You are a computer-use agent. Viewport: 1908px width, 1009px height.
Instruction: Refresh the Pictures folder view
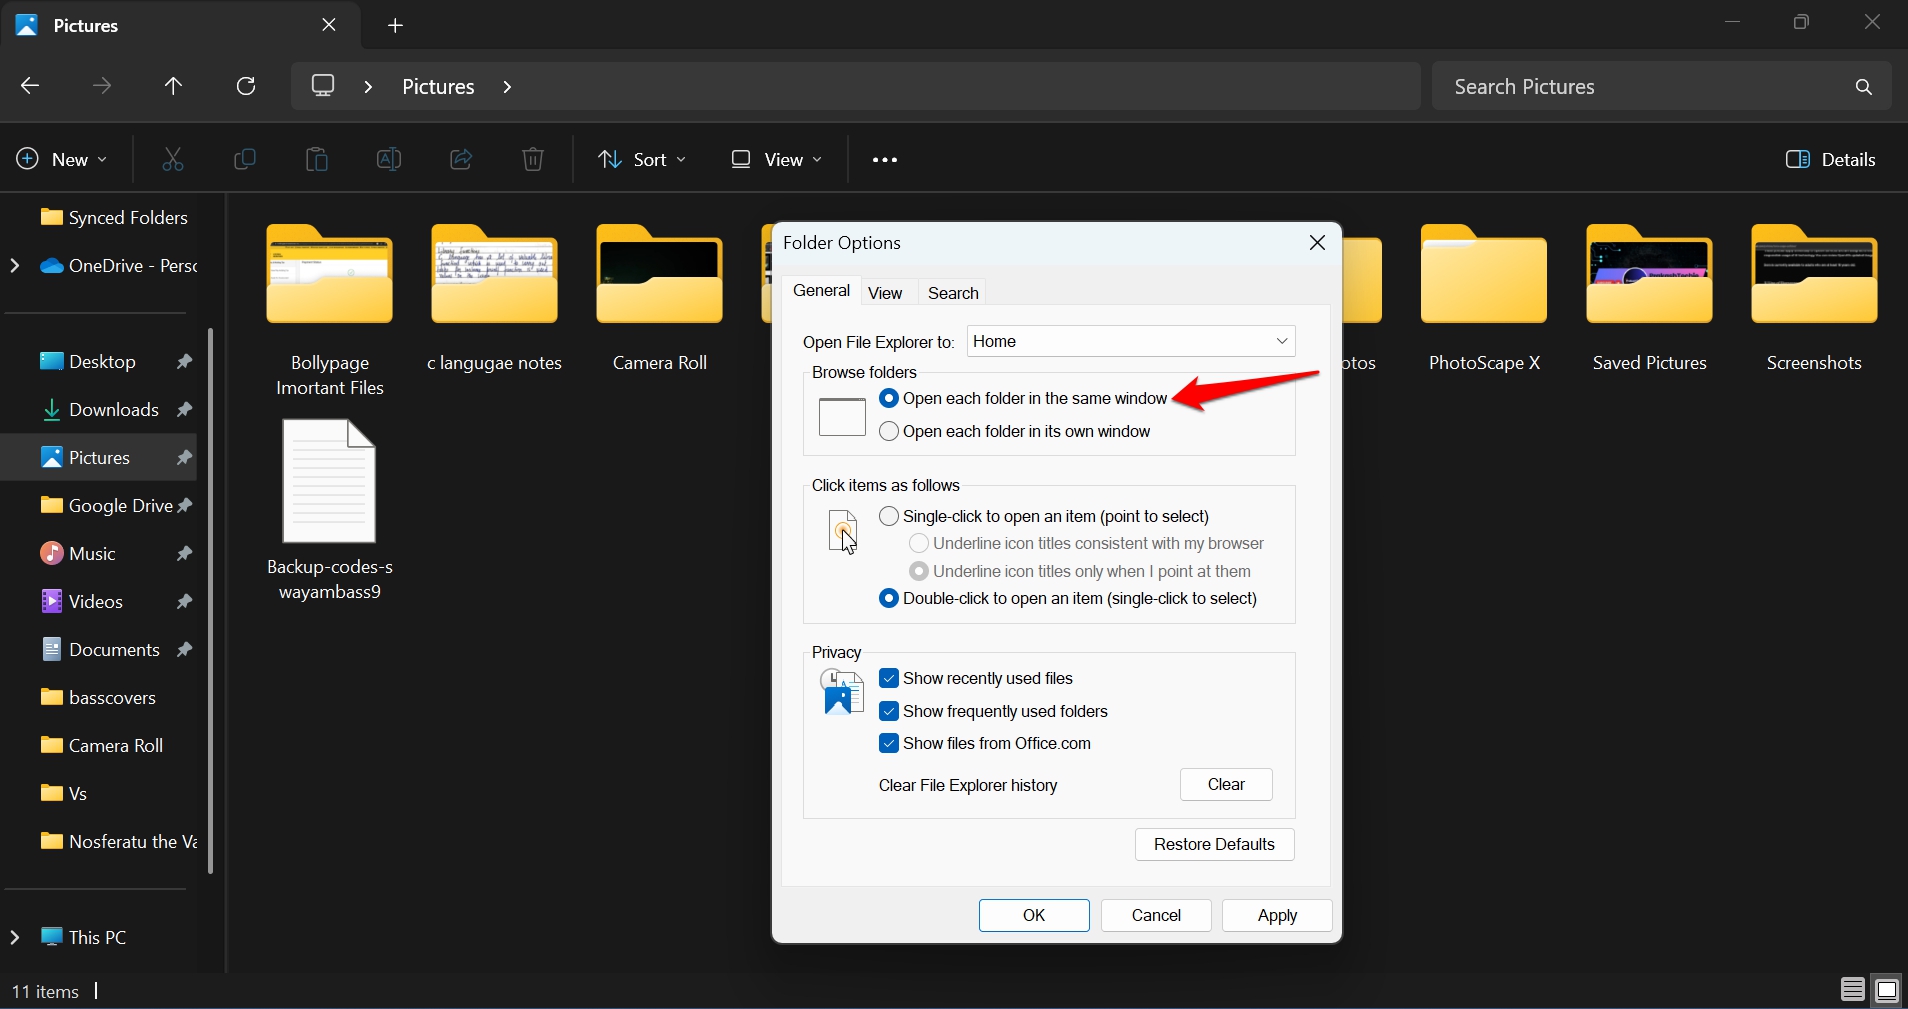[245, 86]
